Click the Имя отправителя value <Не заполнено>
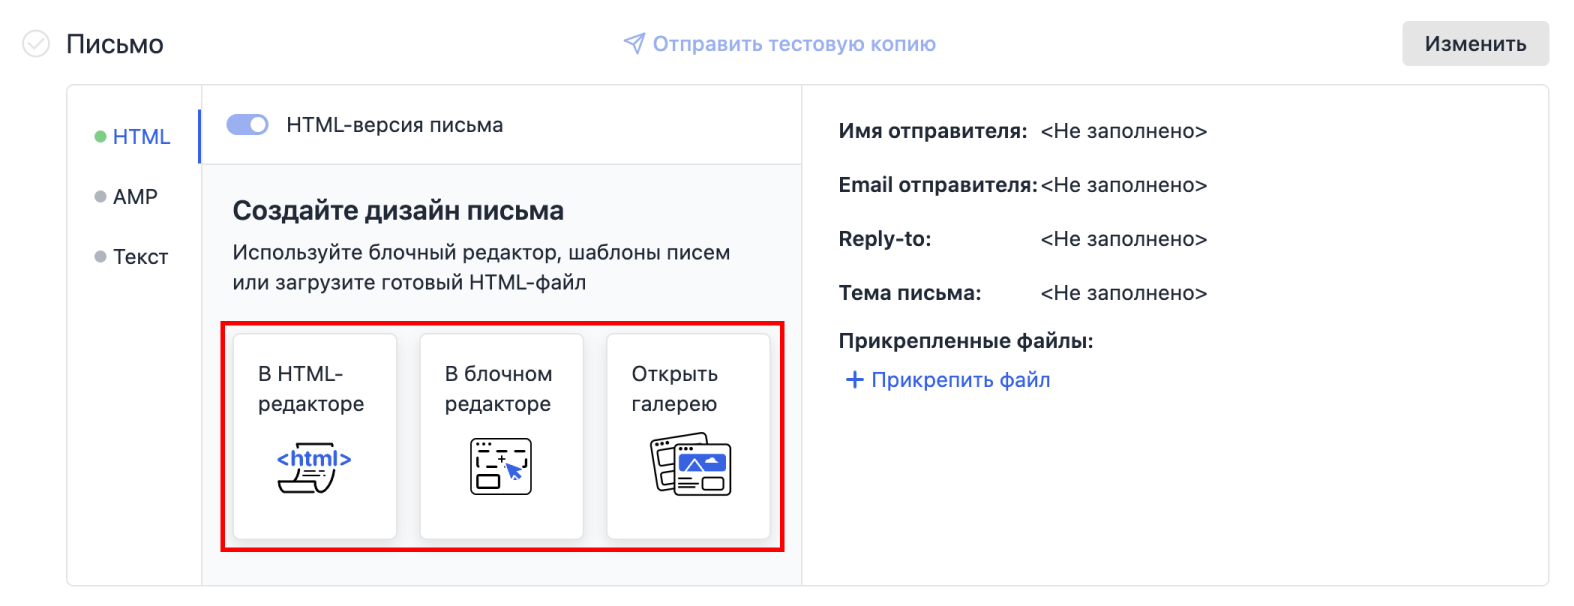 1124,131
